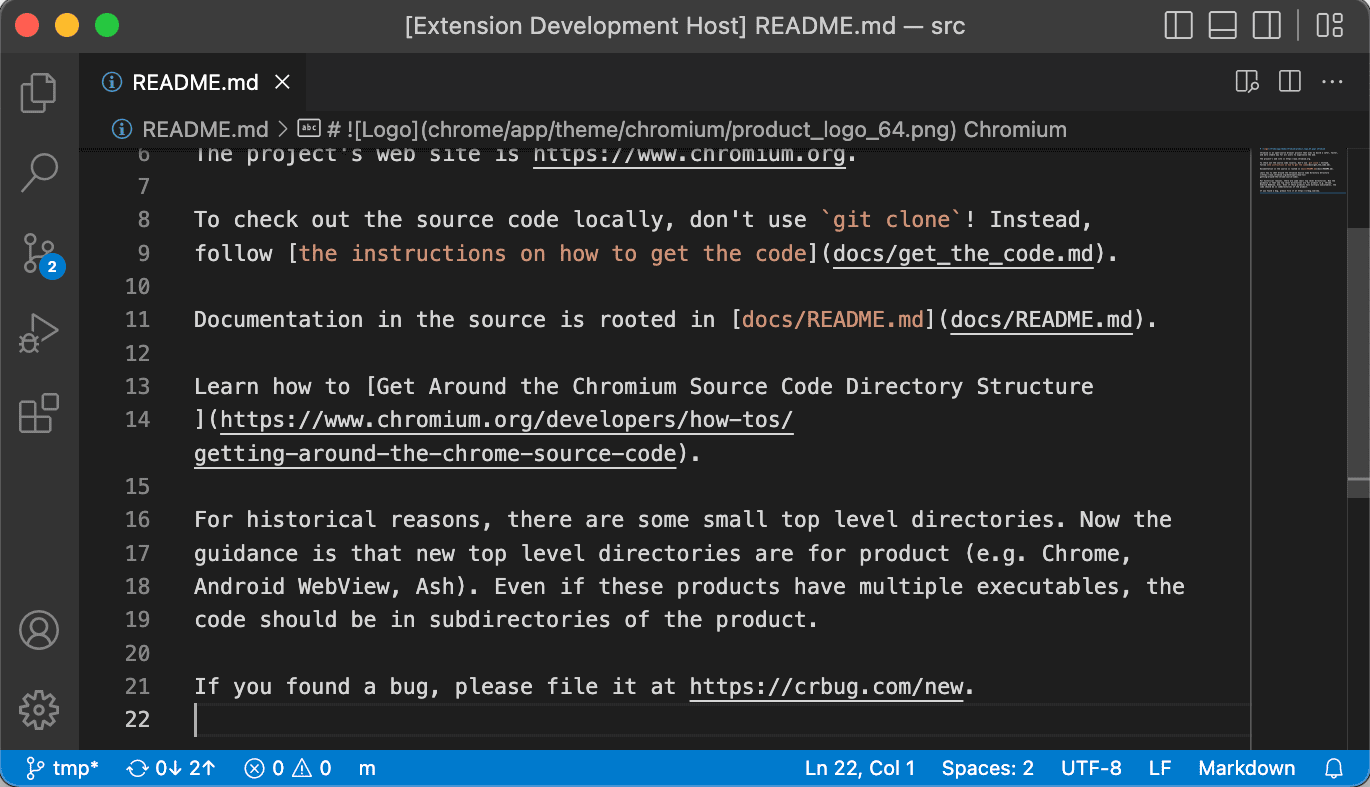Open the Manage gear settings icon
Screen dimensions: 1370x787
[39, 709]
